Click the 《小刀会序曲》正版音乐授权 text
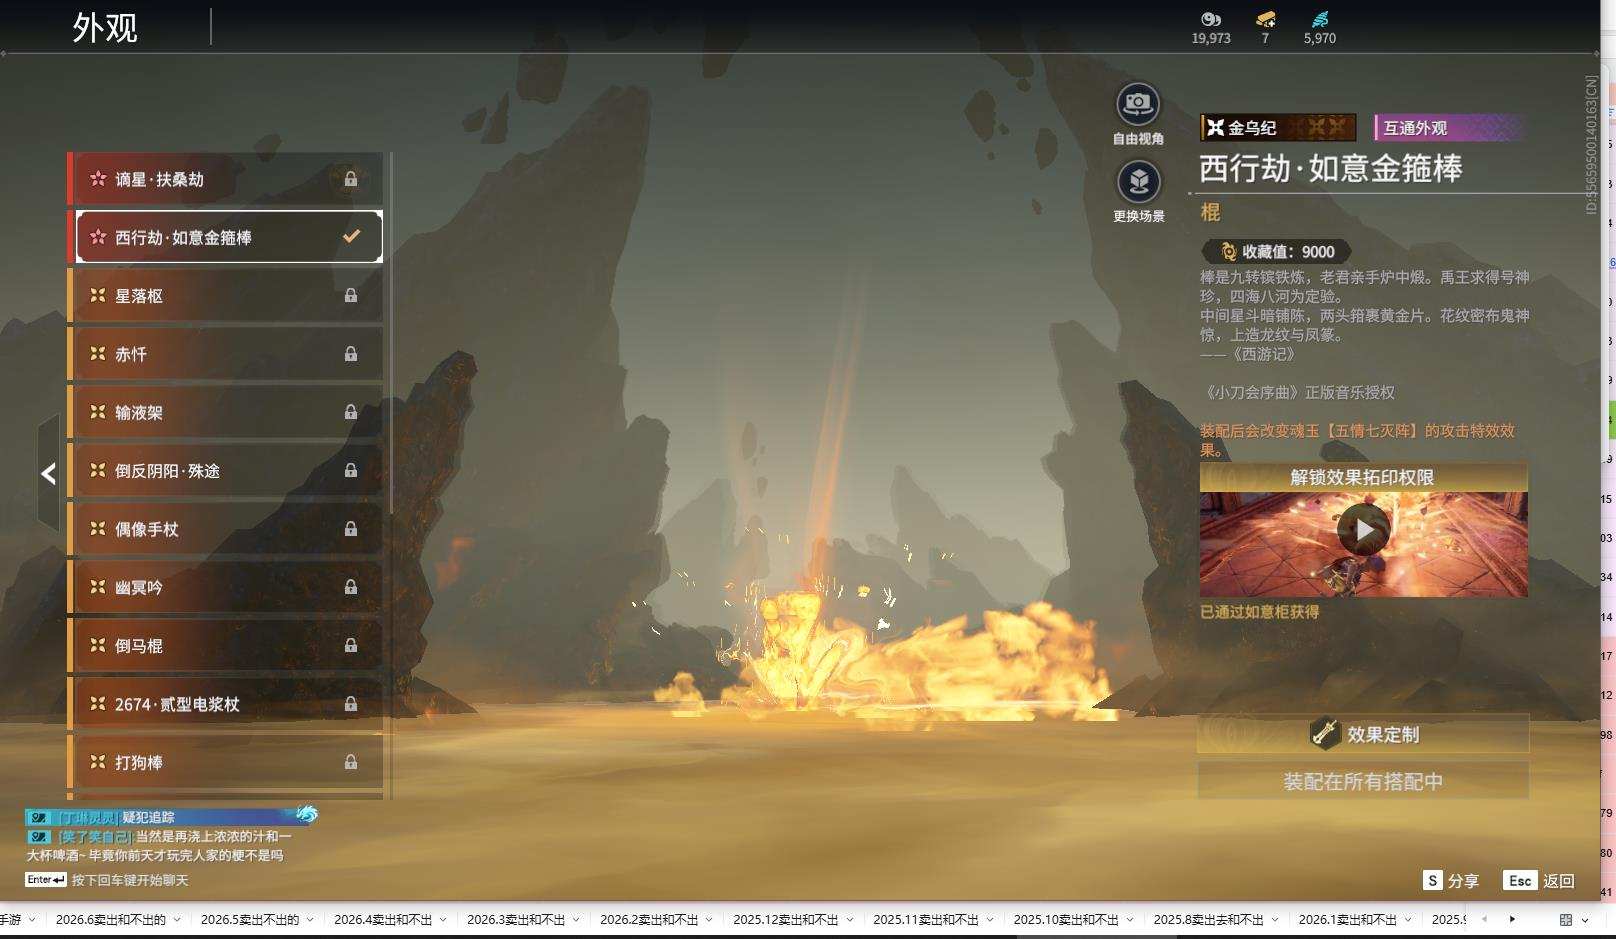 pyautogui.click(x=1298, y=393)
